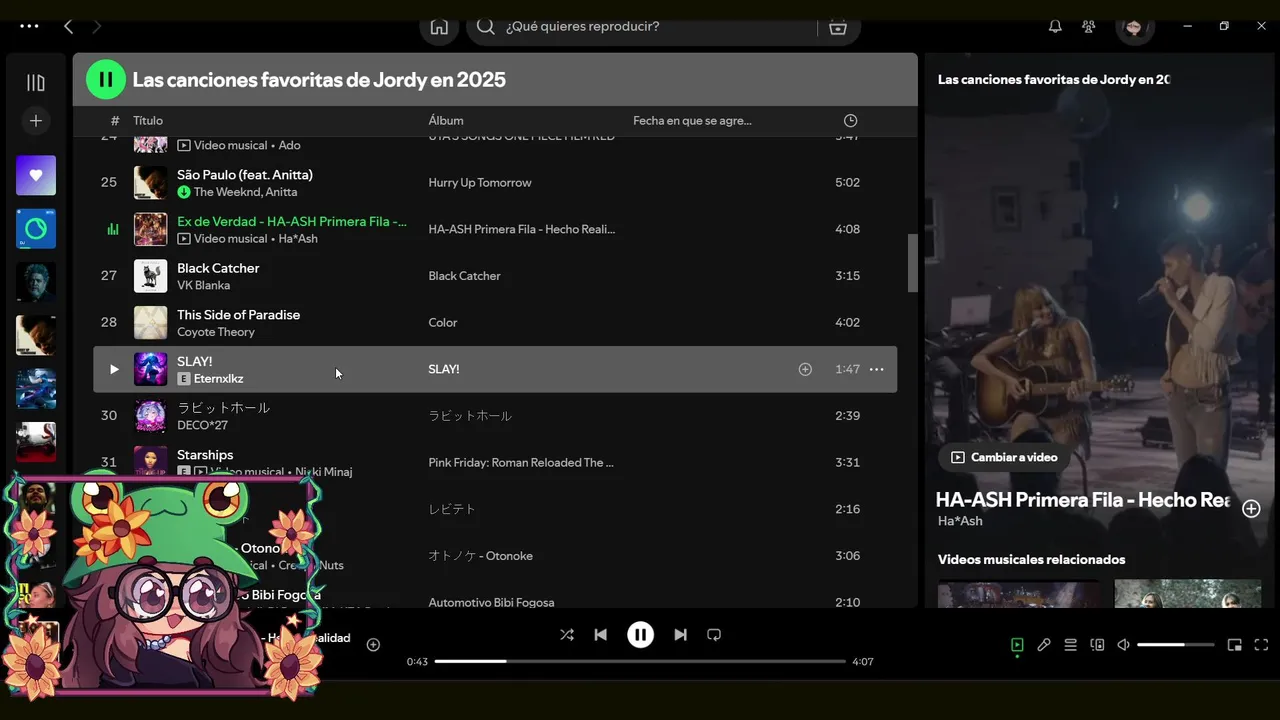
Task: Open the second related music video thumbnail
Action: click(x=1188, y=593)
